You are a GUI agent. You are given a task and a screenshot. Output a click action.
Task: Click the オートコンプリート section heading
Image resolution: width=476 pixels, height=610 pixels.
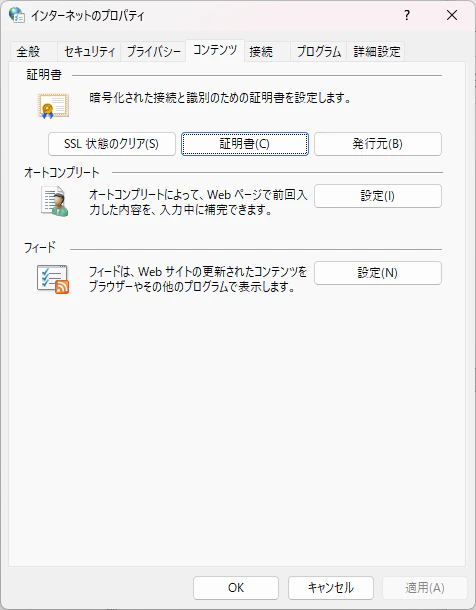(62, 172)
